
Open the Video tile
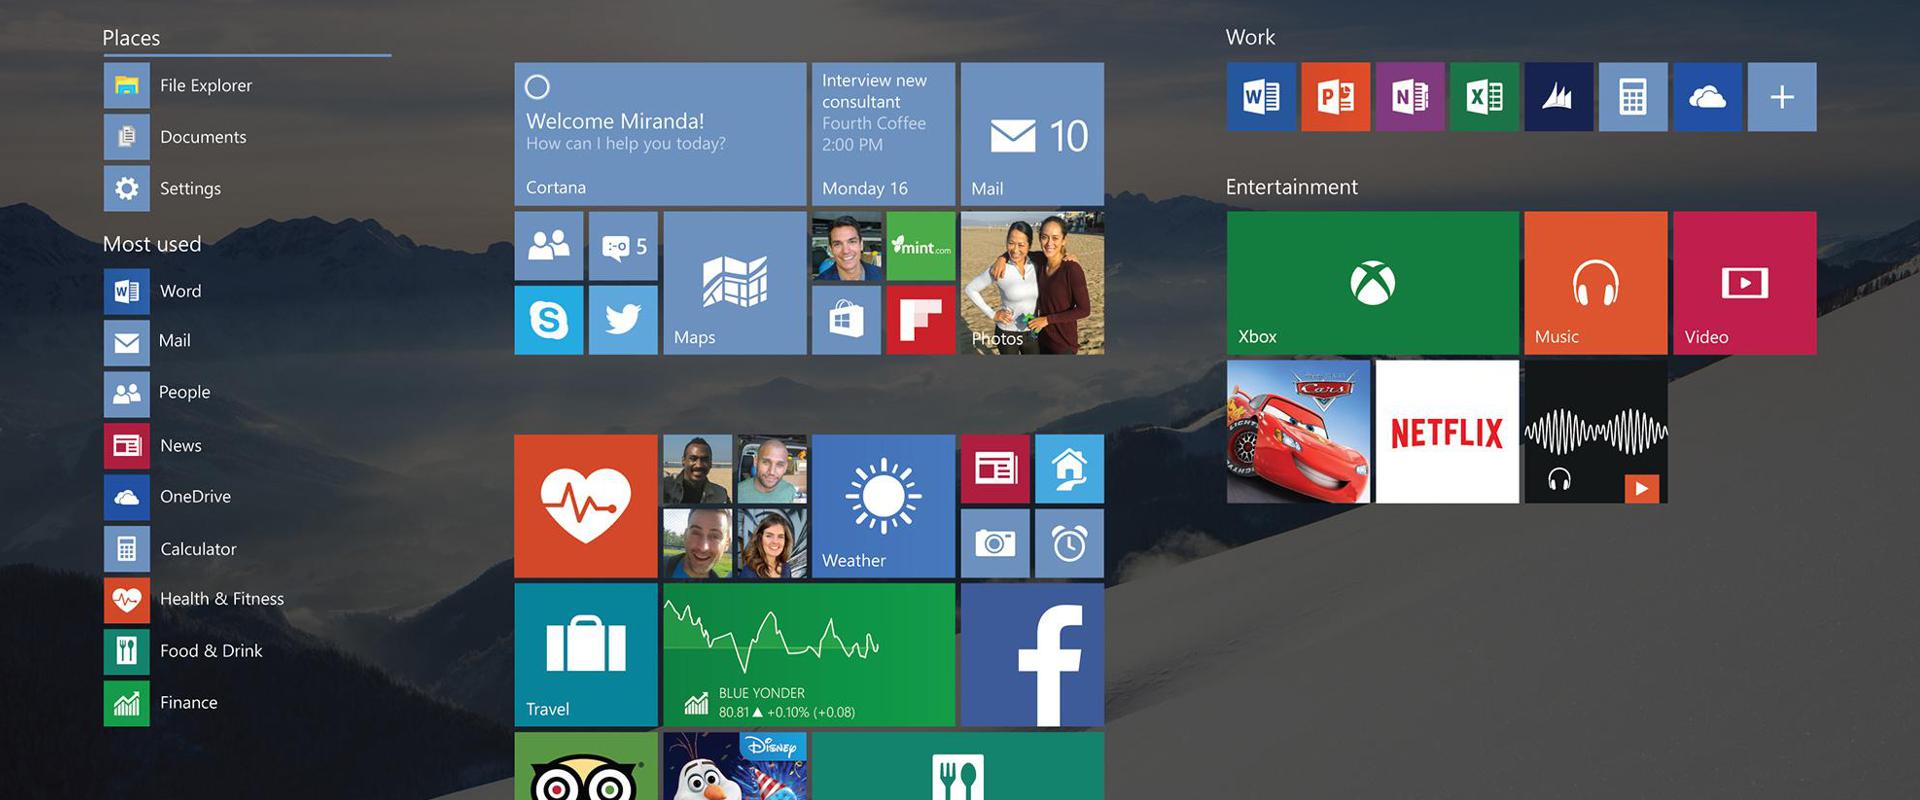(x=1745, y=283)
